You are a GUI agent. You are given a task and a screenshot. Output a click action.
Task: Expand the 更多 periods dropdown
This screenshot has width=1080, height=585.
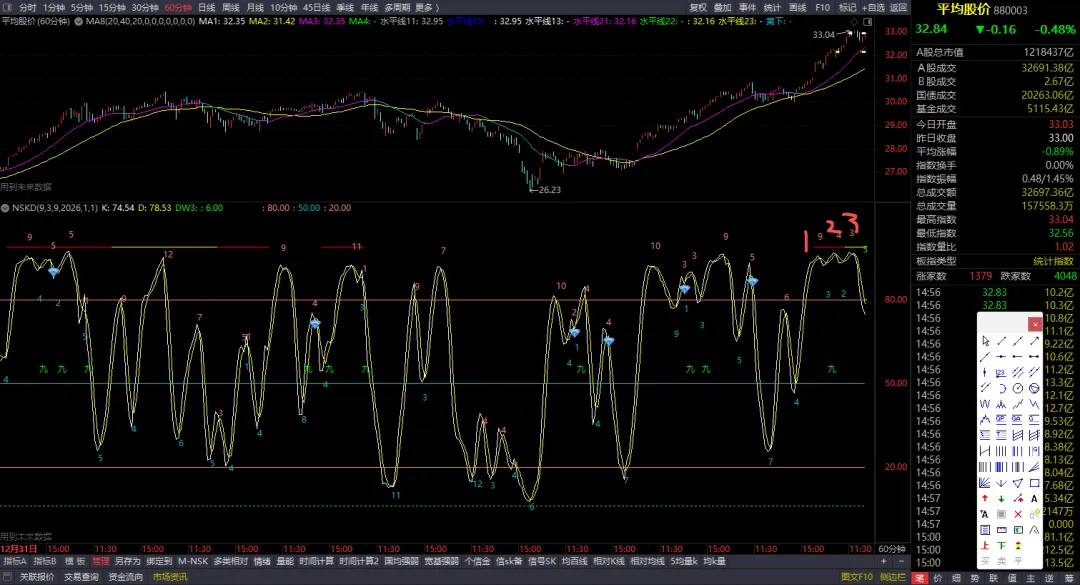coord(426,8)
